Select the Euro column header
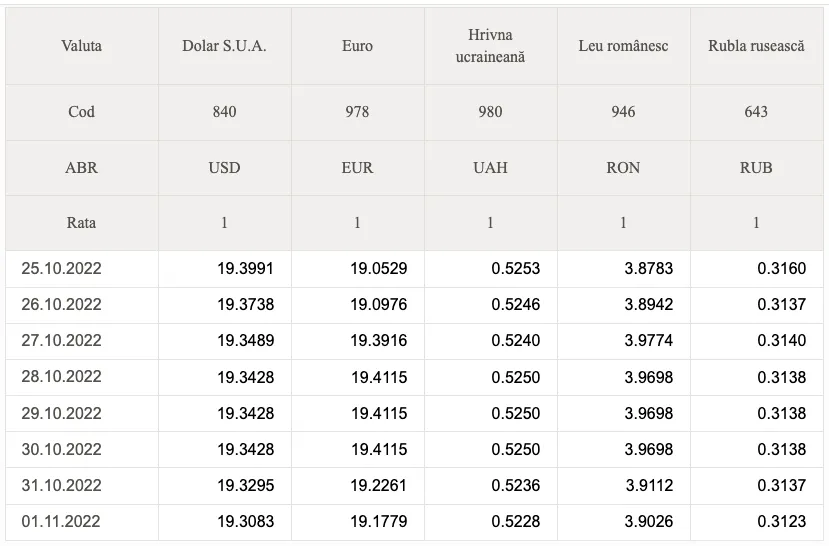The width and height of the screenshot is (829, 546). pyautogui.click(x=357, y=46)
